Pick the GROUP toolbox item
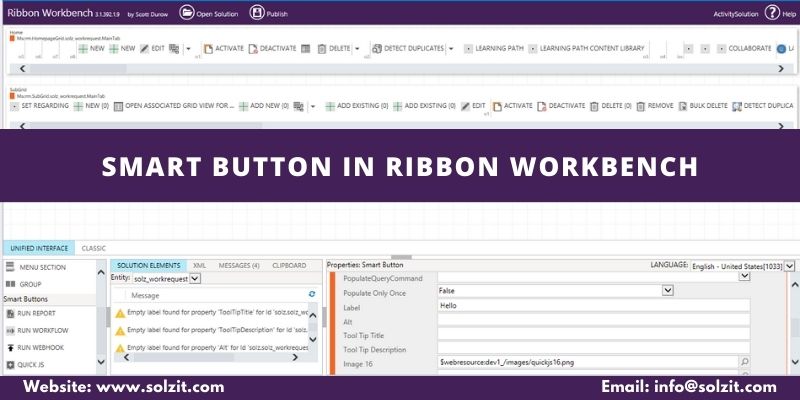Viewport: 800px width, 400px height. (23, 284)
